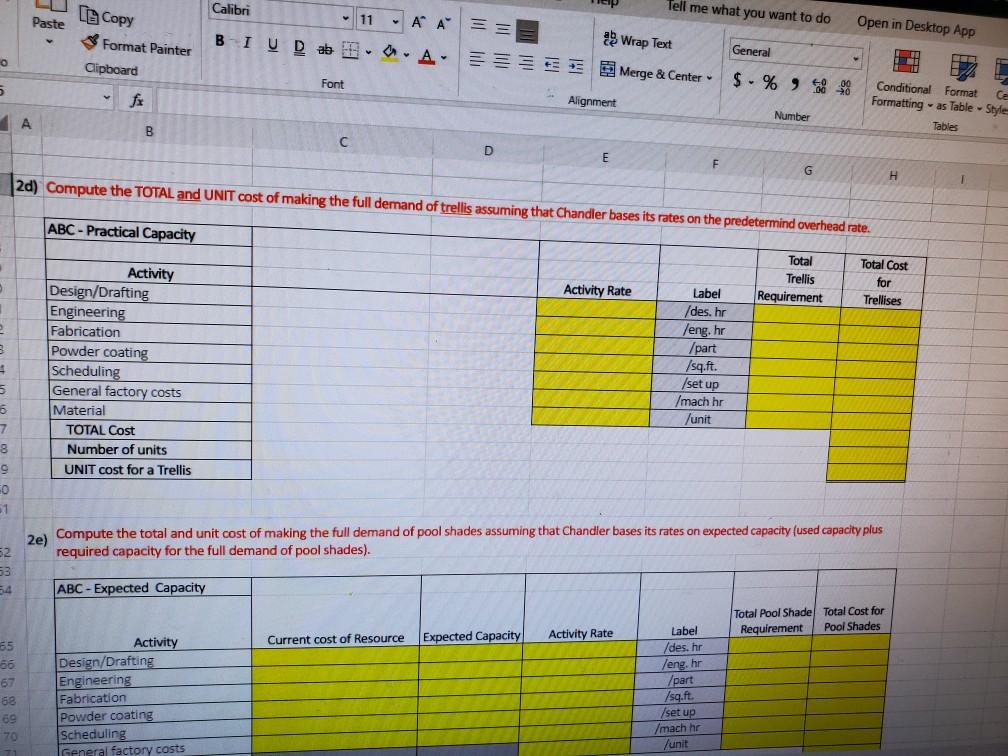Toggle Strikethrough formatting
This screenshot has width=1008, height=756.
(325, 48)
